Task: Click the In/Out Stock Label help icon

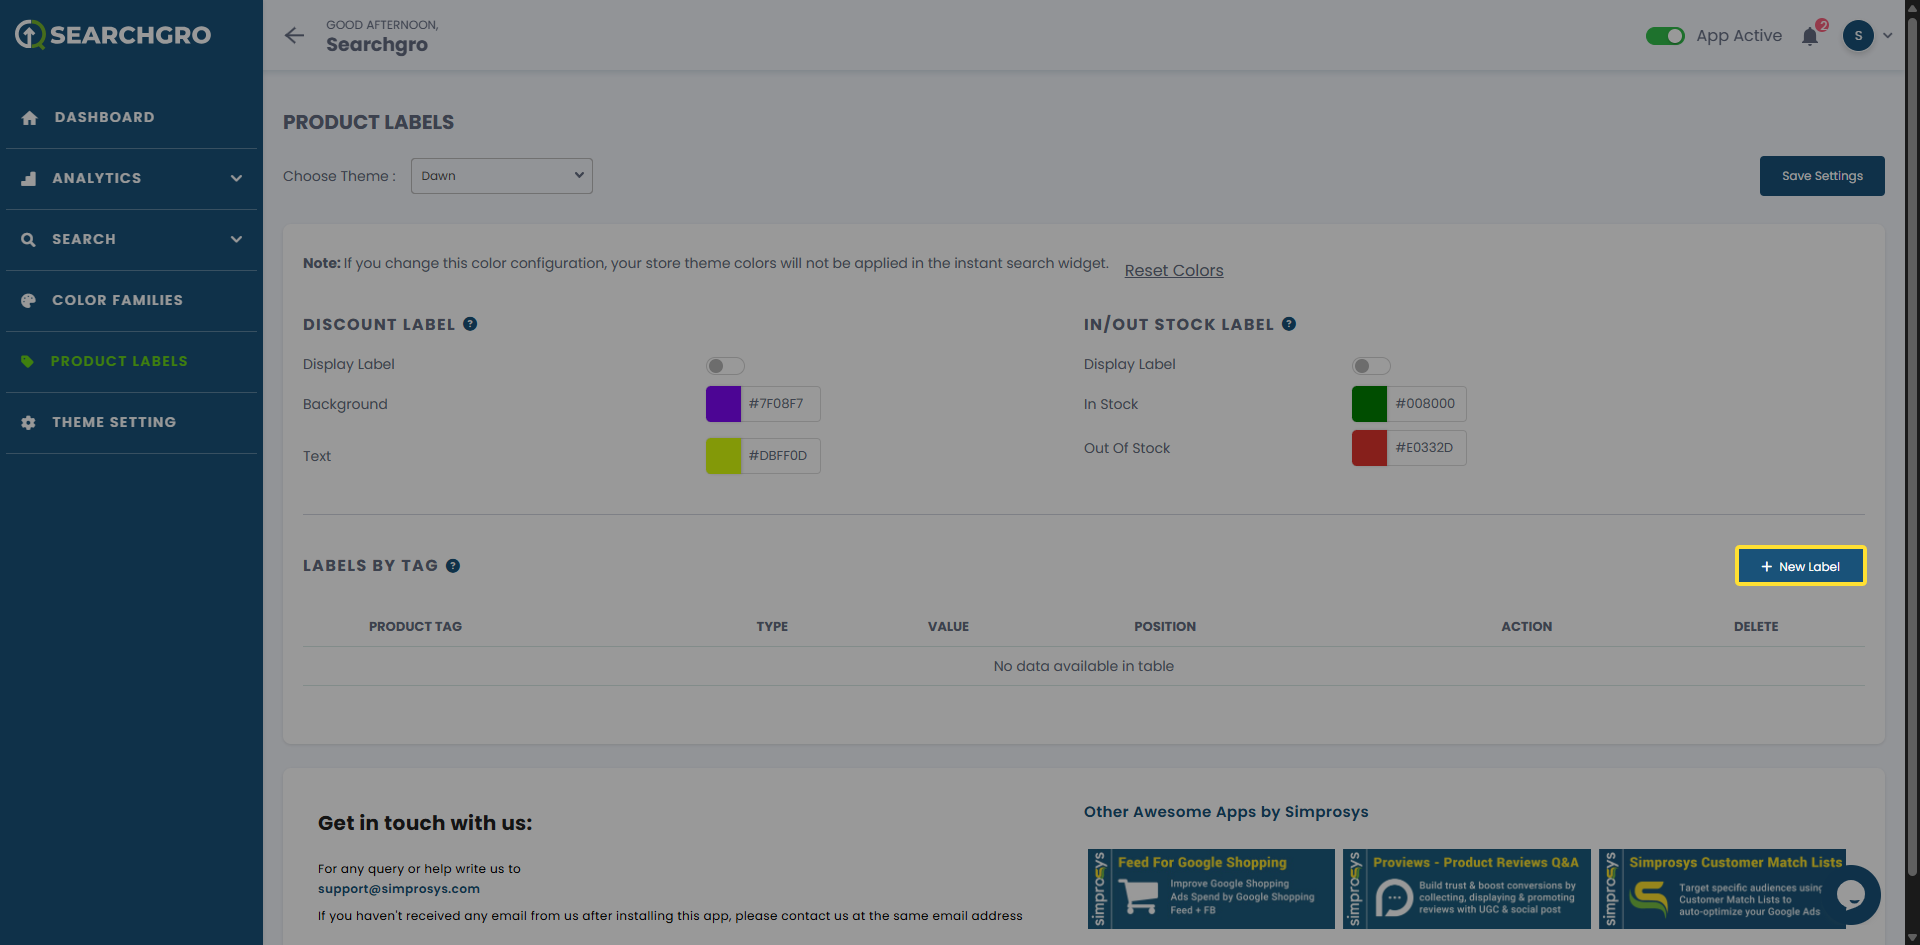Action: (1289, 324)
